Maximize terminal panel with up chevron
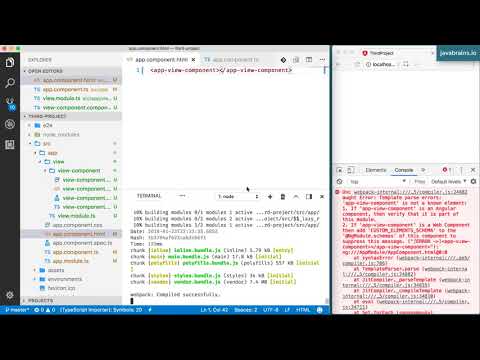Viewport: 480px width, 360px height. point(296,197)
